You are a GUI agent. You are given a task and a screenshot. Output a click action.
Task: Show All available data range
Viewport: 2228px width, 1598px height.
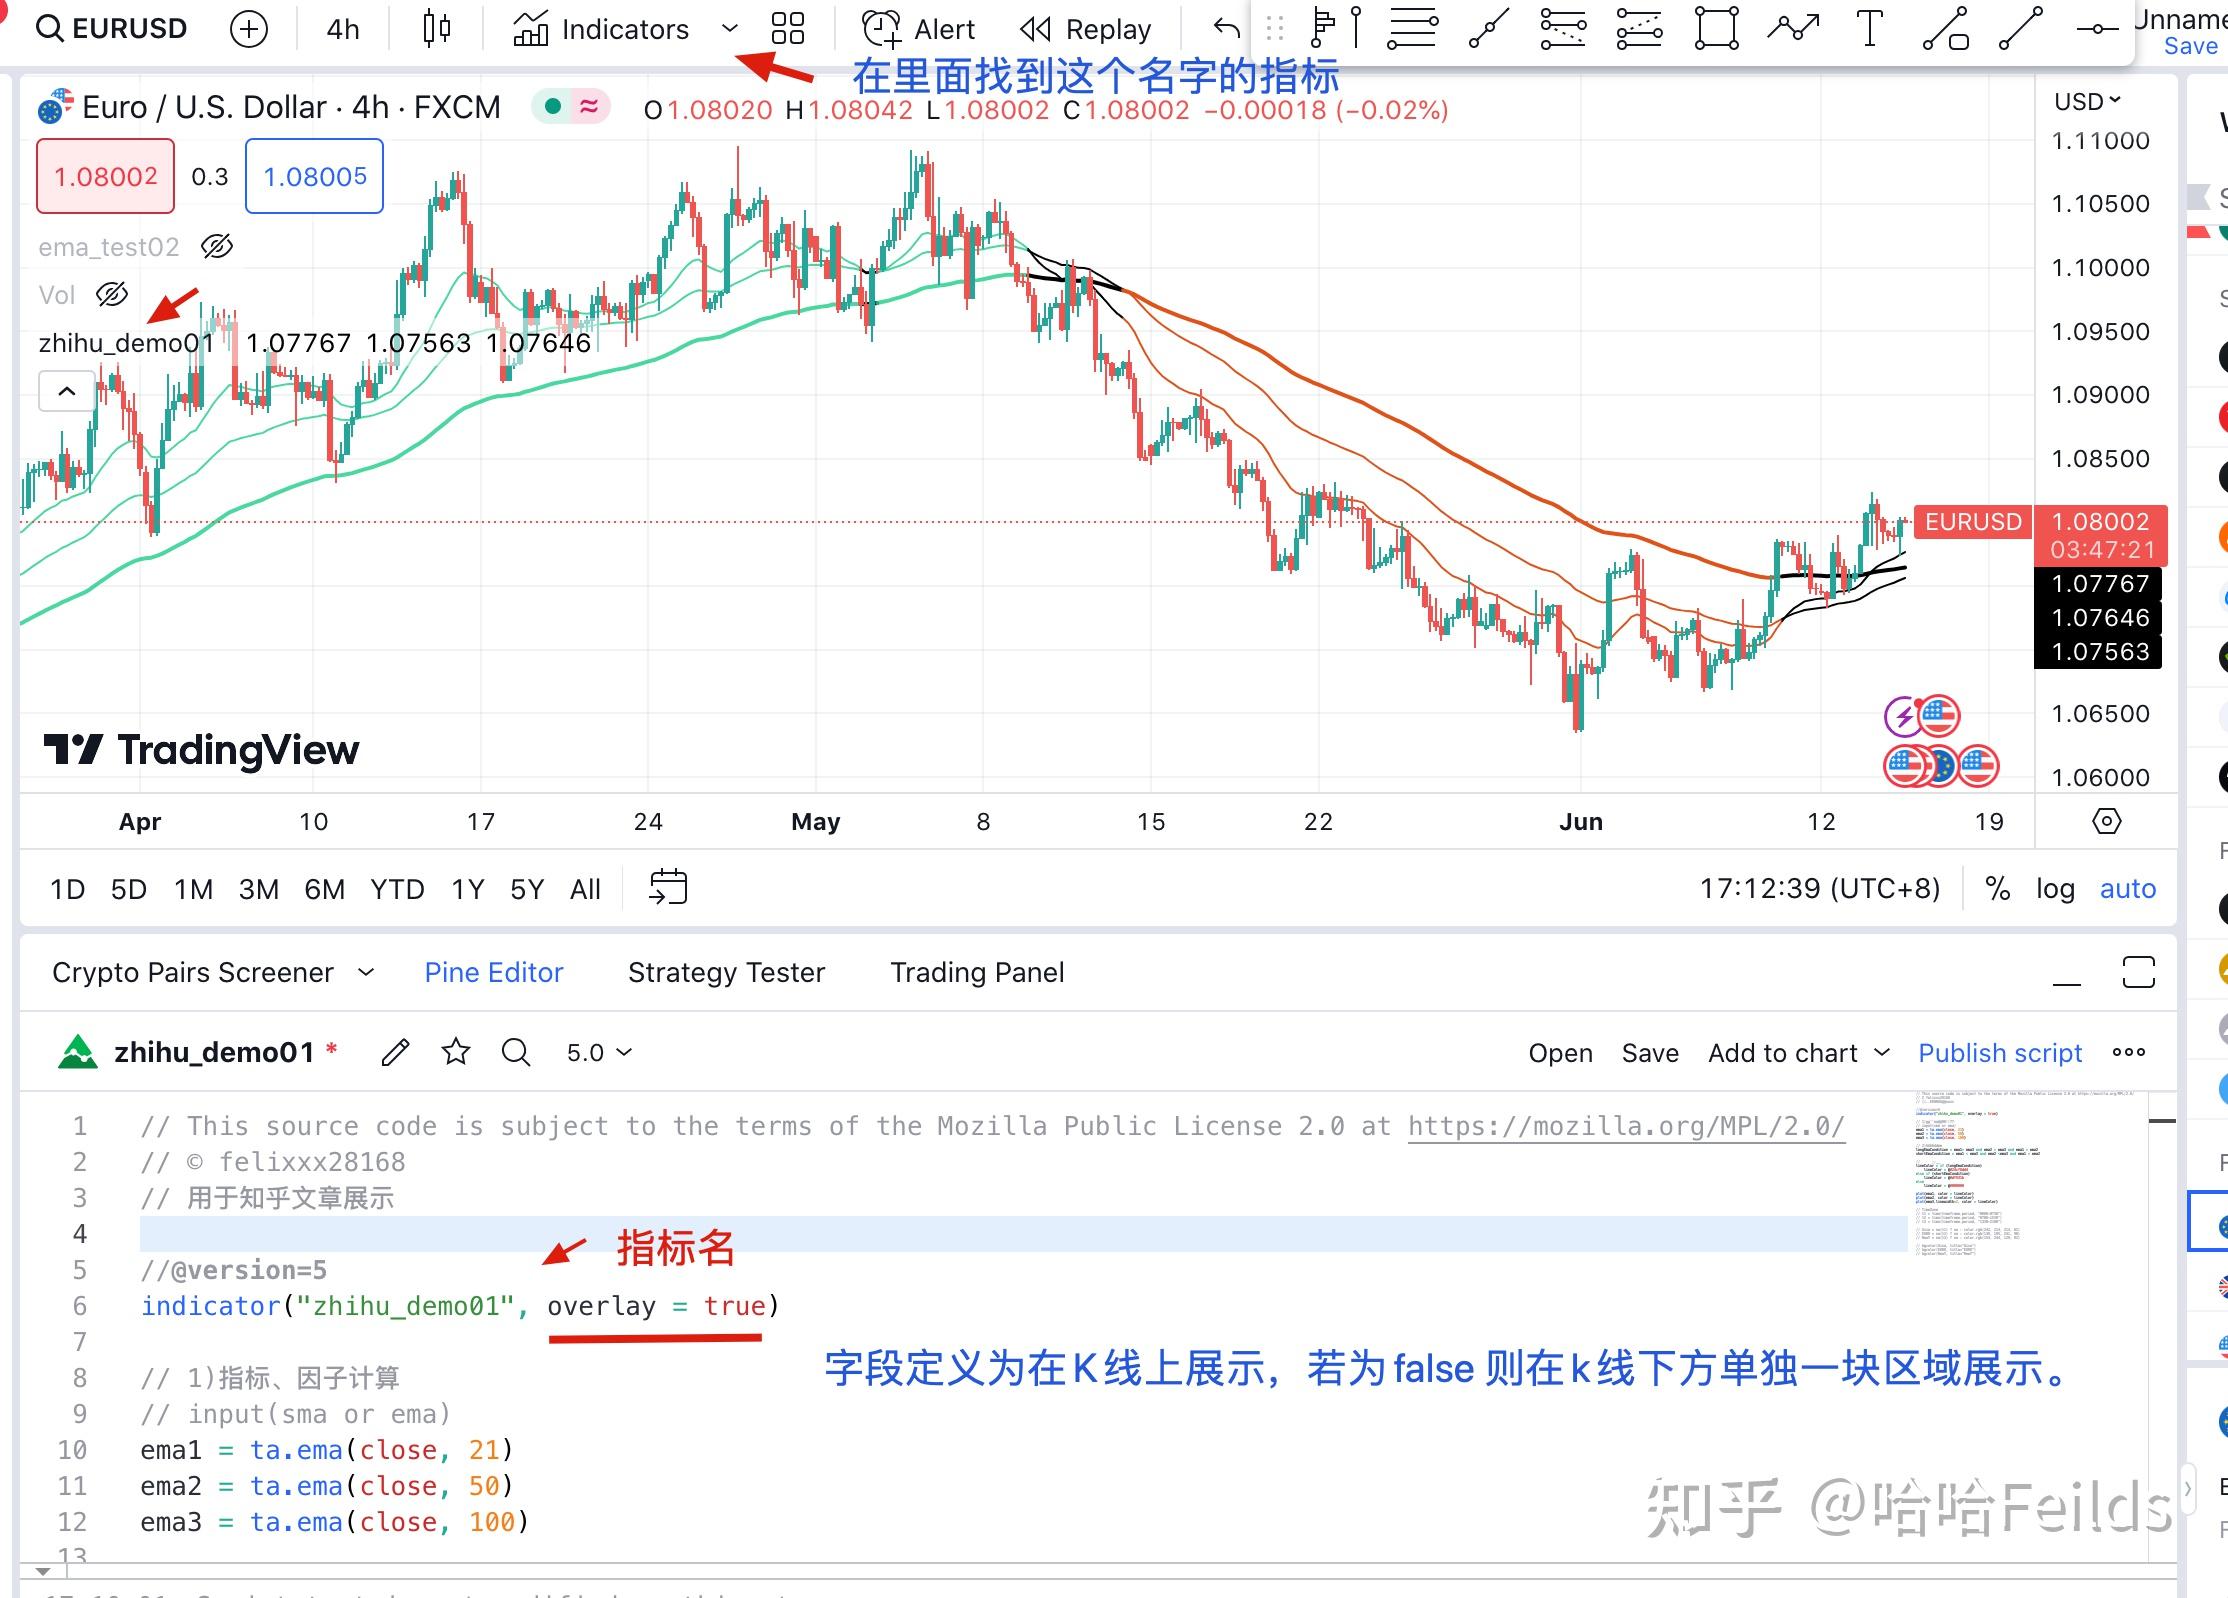point(585,889)
